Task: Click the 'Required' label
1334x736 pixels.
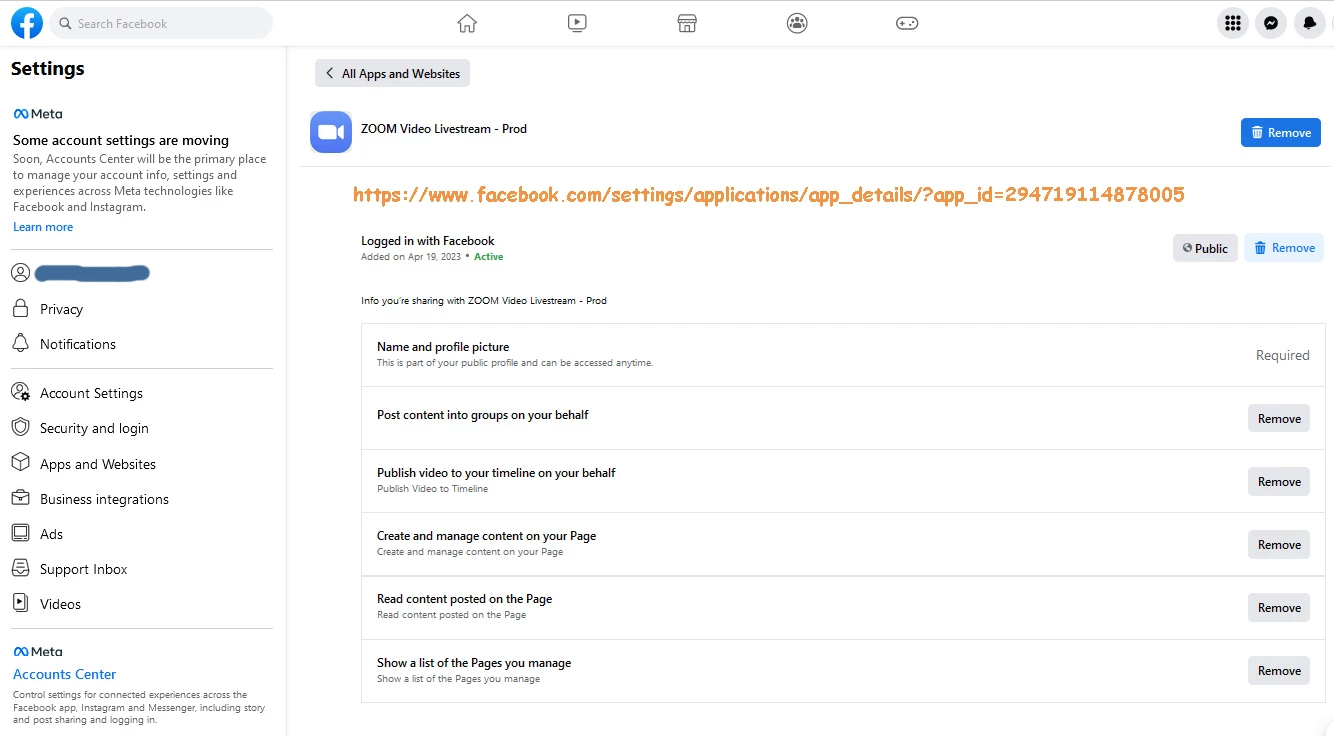Action: coord(1283,355)
